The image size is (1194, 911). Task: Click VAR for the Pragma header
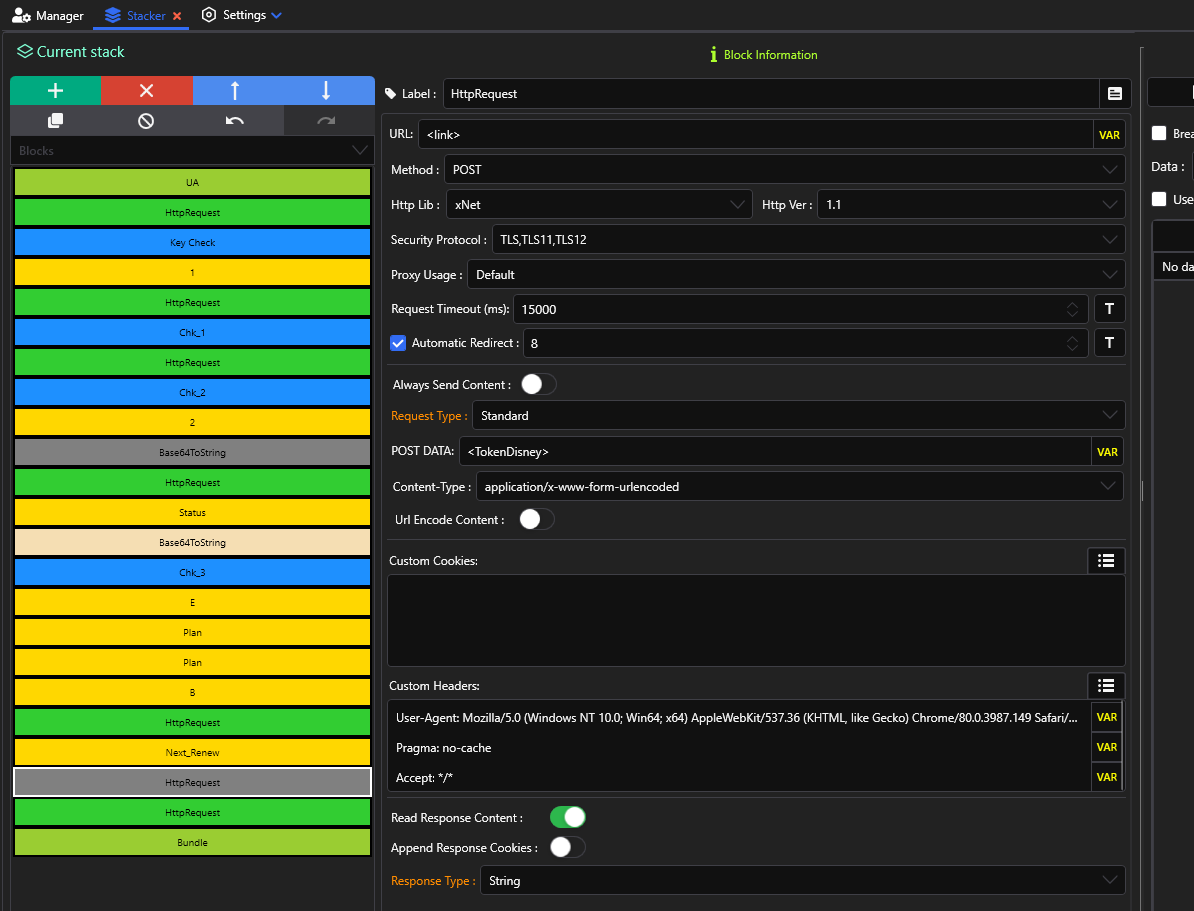(1106, 747)
